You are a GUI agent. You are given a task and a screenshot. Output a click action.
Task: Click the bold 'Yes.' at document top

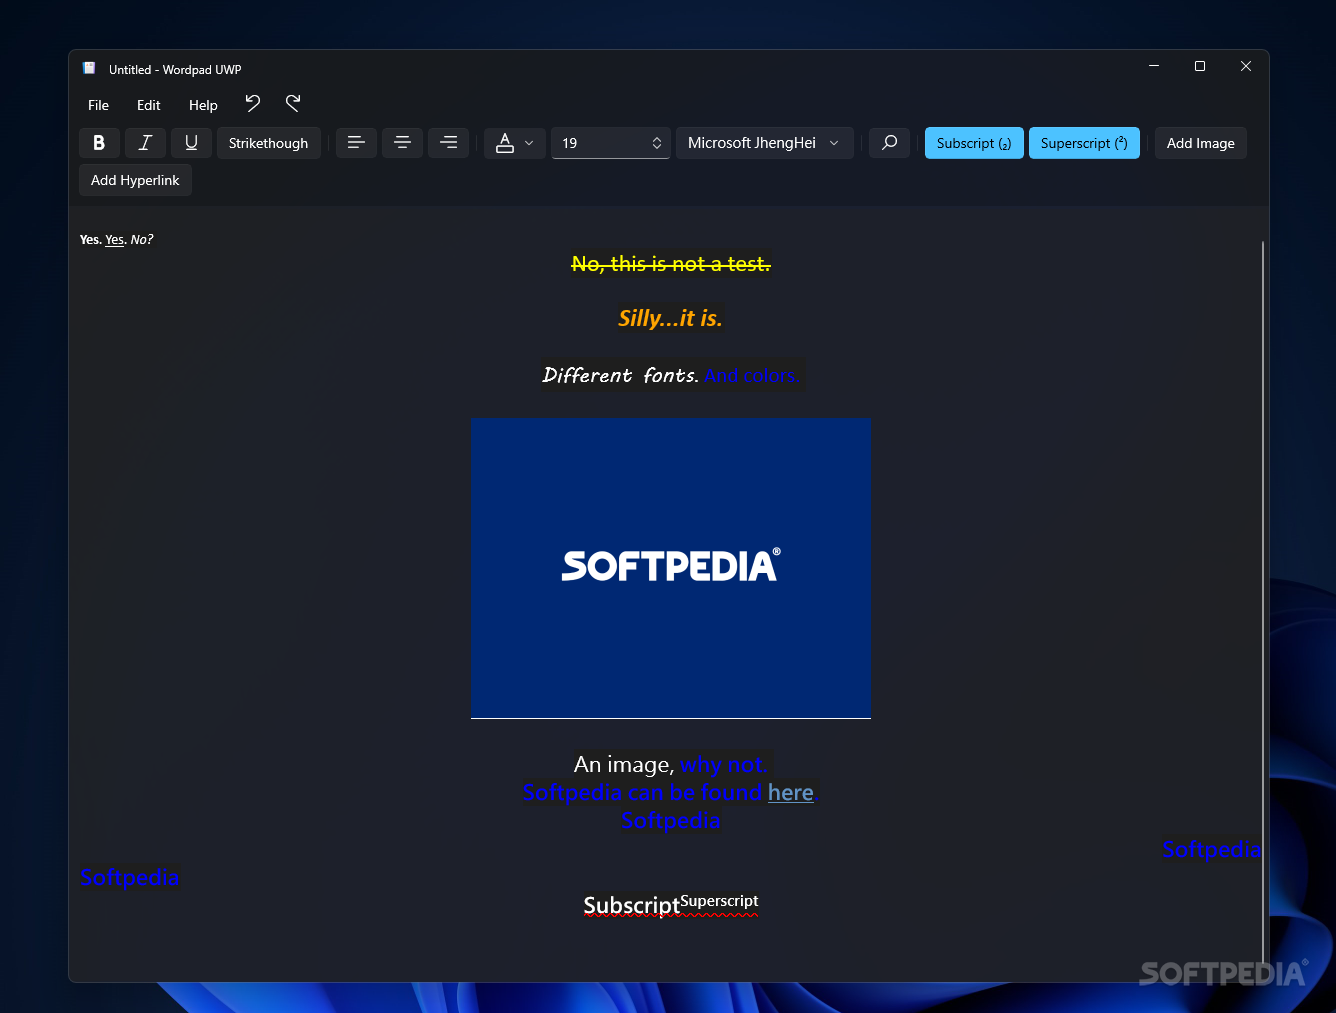(90, 240)
